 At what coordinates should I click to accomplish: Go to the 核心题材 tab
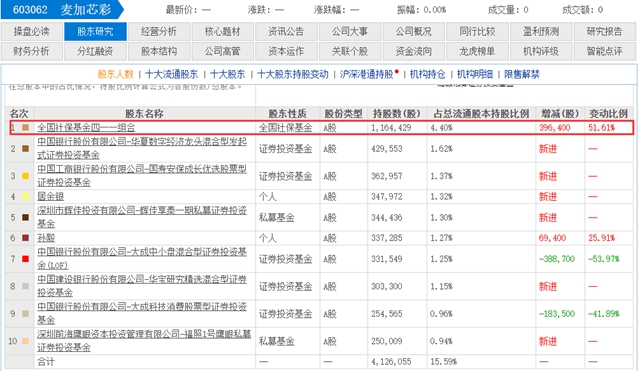tap(222, 31)
